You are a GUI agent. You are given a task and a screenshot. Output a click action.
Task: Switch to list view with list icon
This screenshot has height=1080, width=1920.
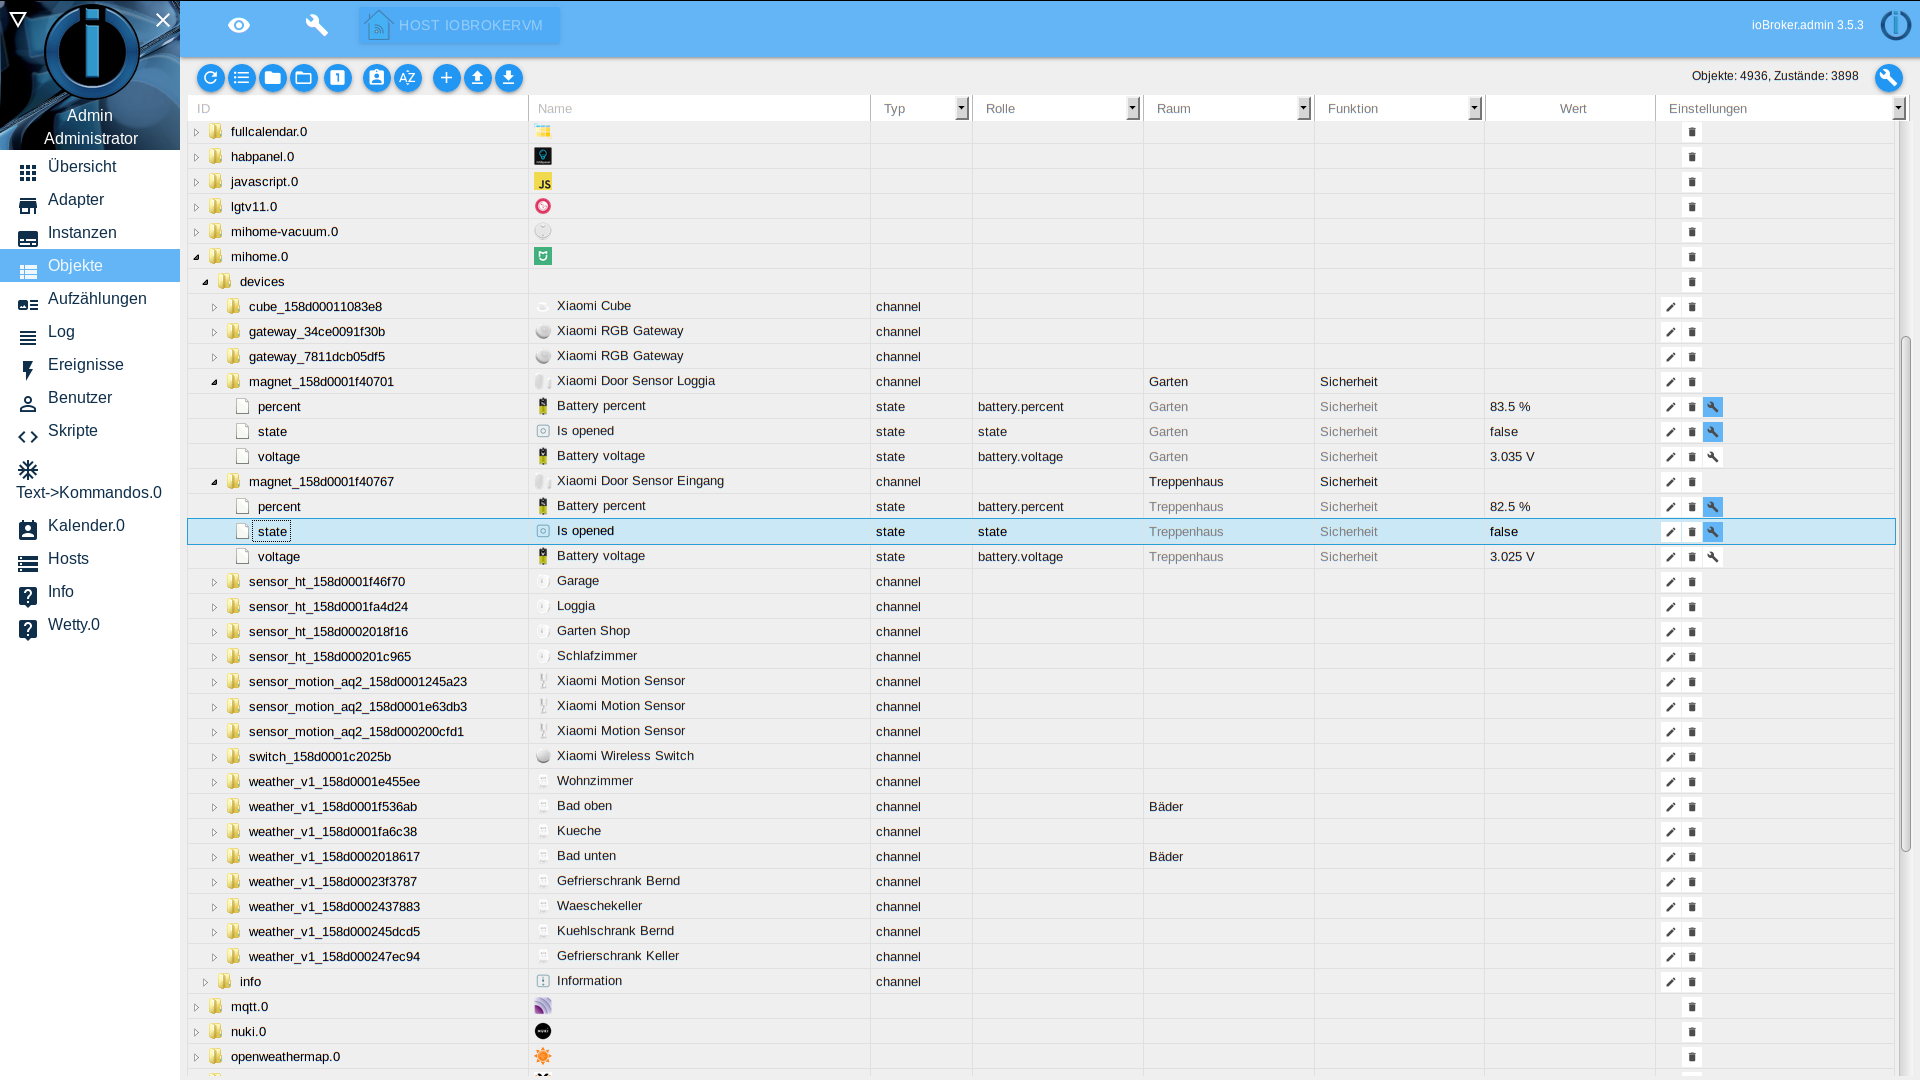[241, 78]
